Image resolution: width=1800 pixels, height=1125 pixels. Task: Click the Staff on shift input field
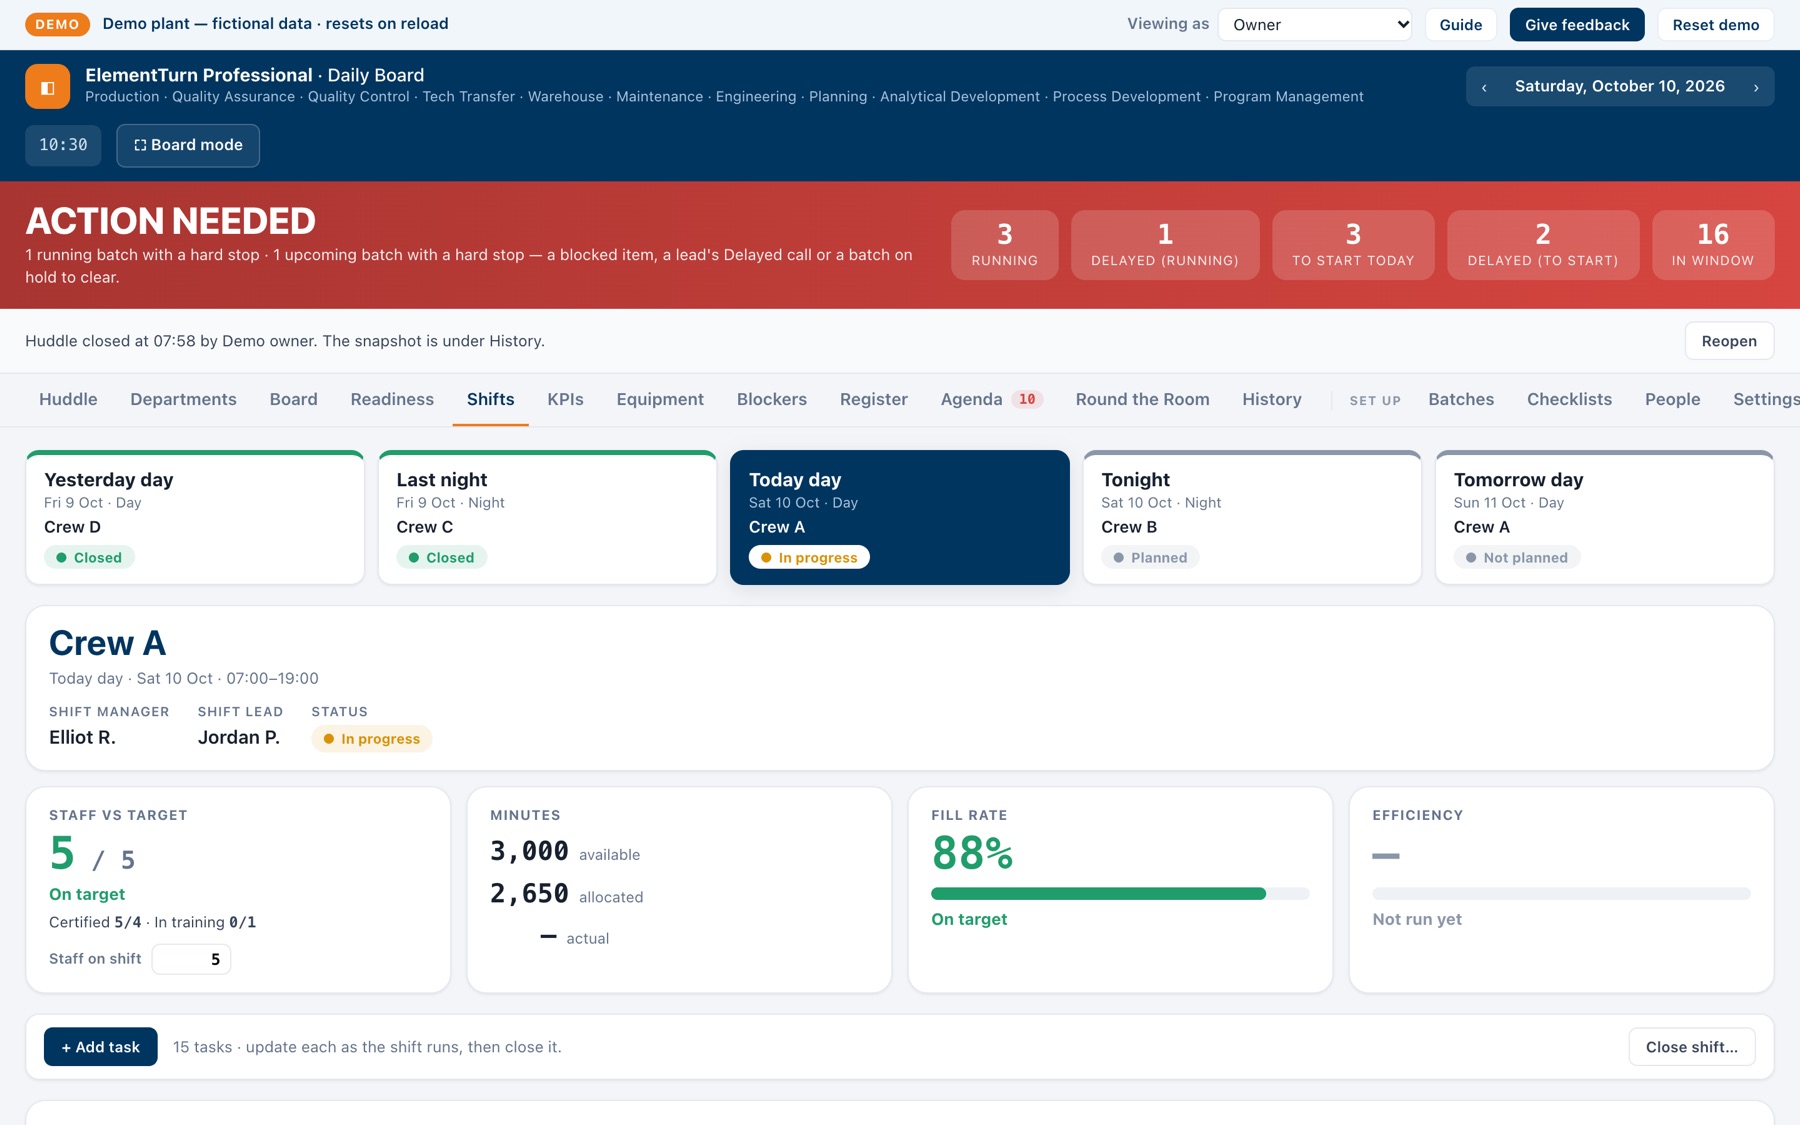point(191,959)
